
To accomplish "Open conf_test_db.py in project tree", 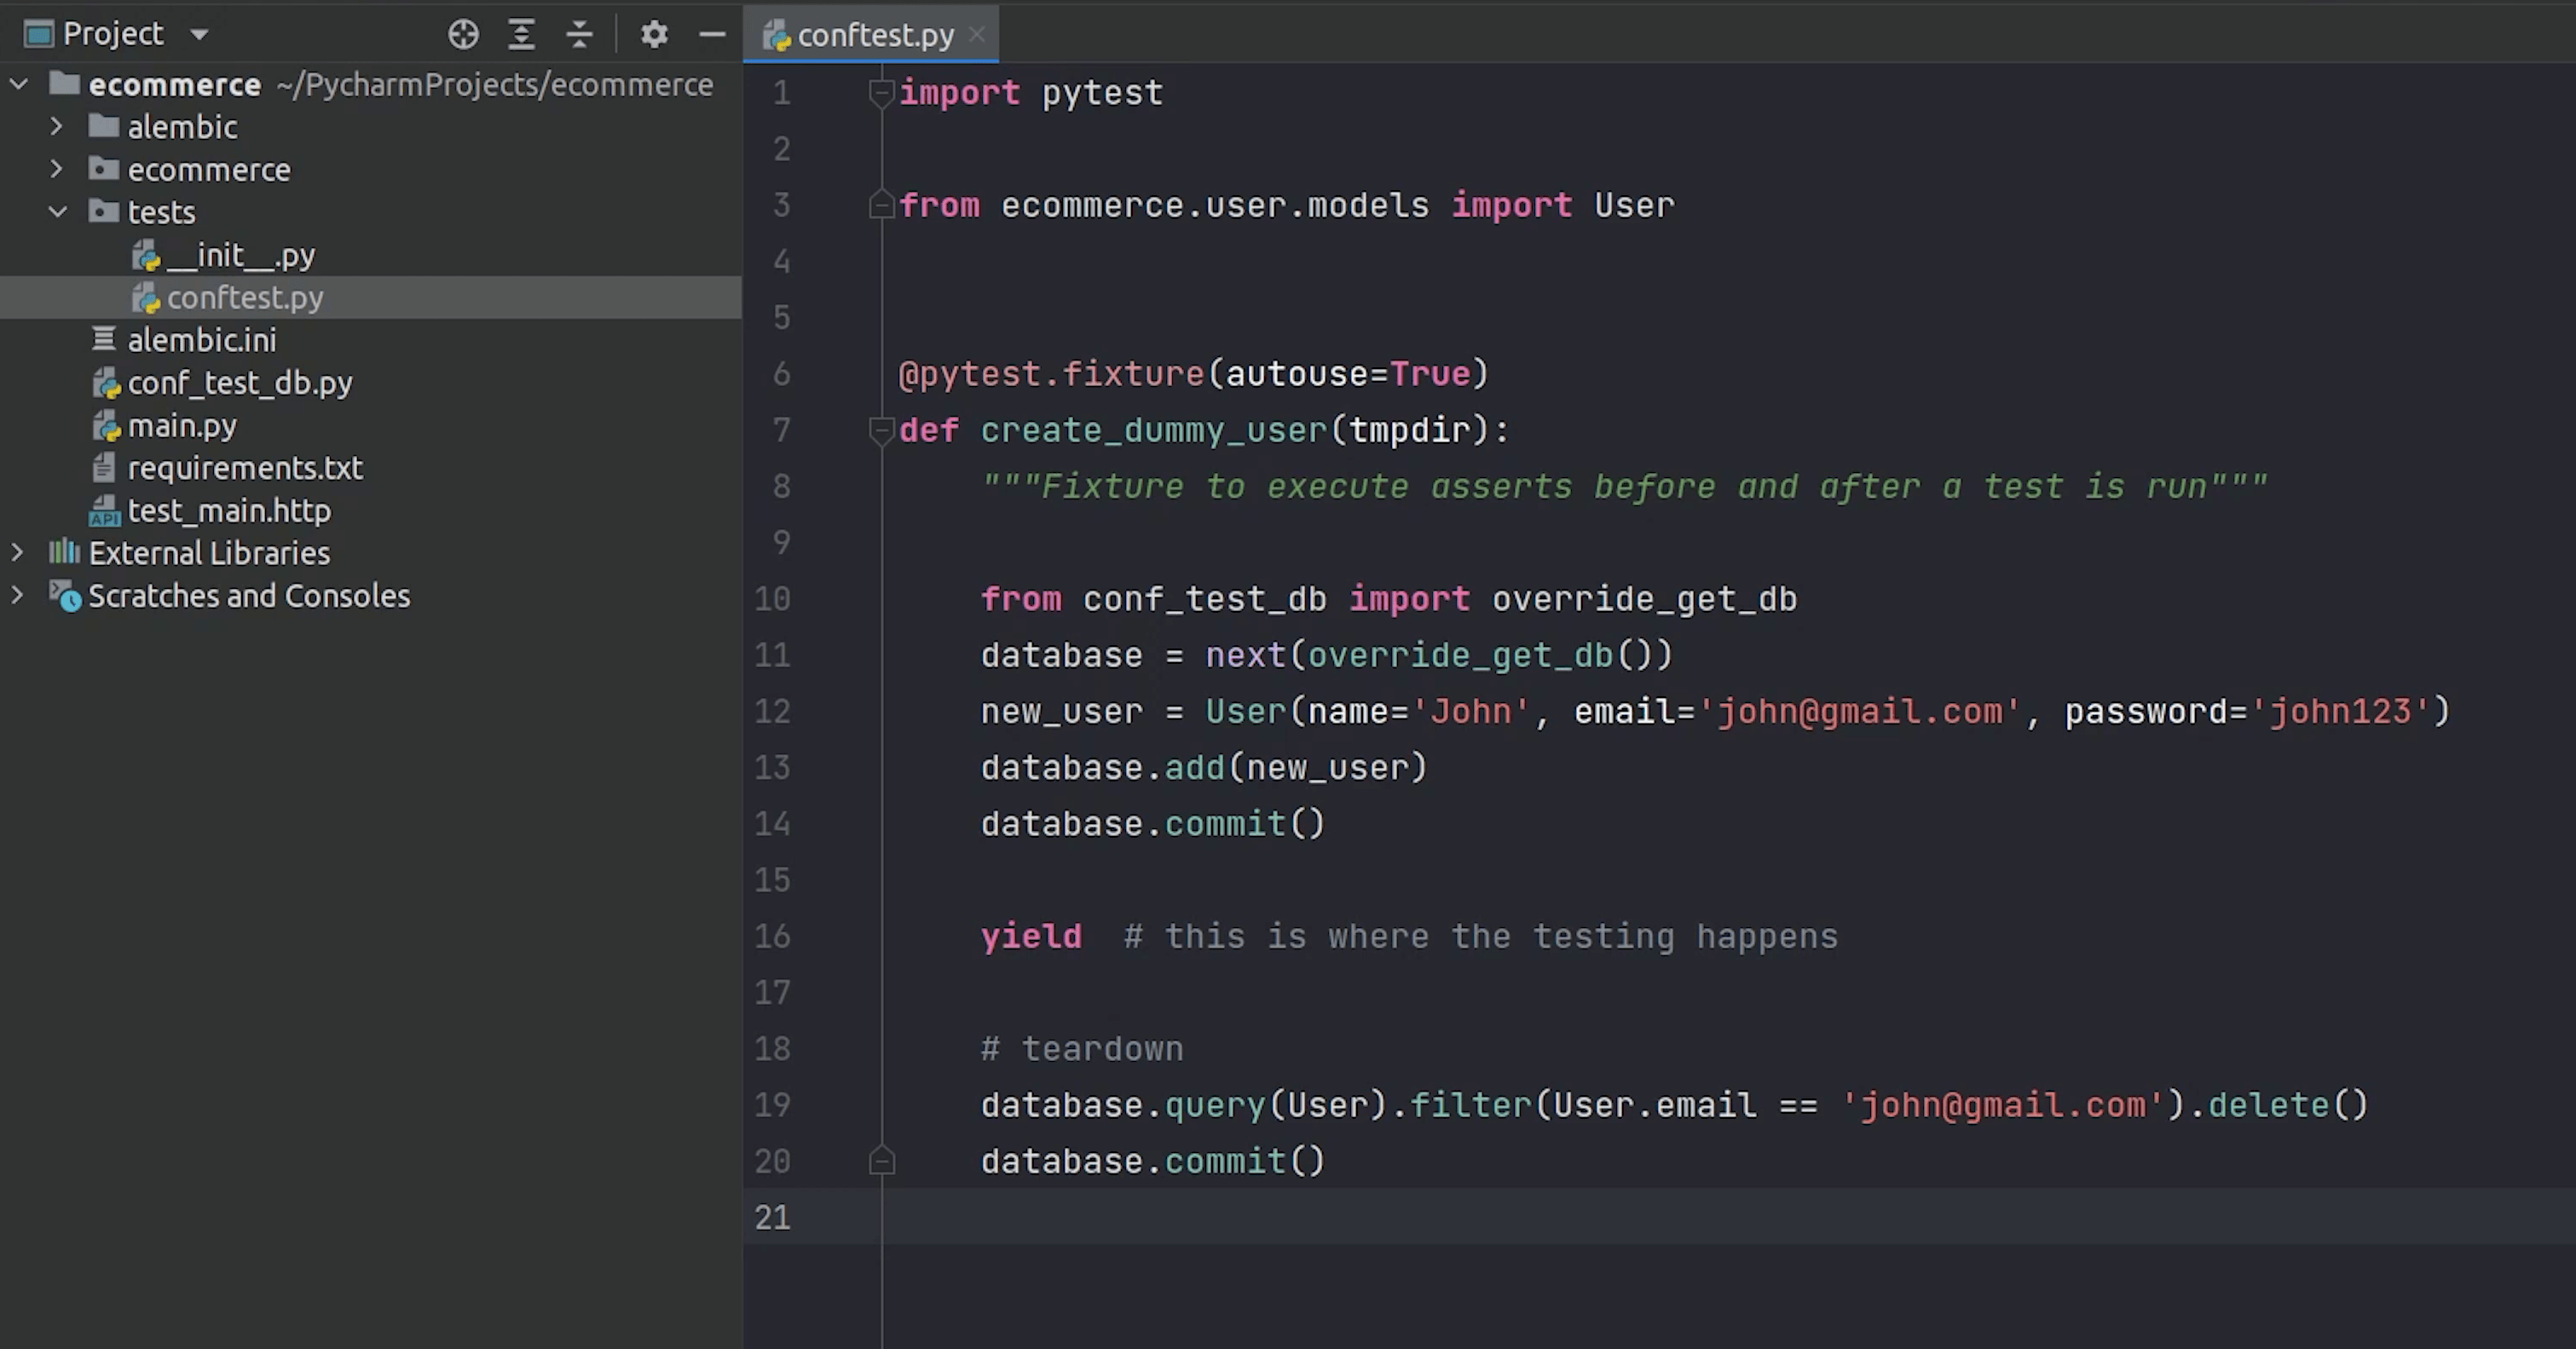I will coord(239,383).
